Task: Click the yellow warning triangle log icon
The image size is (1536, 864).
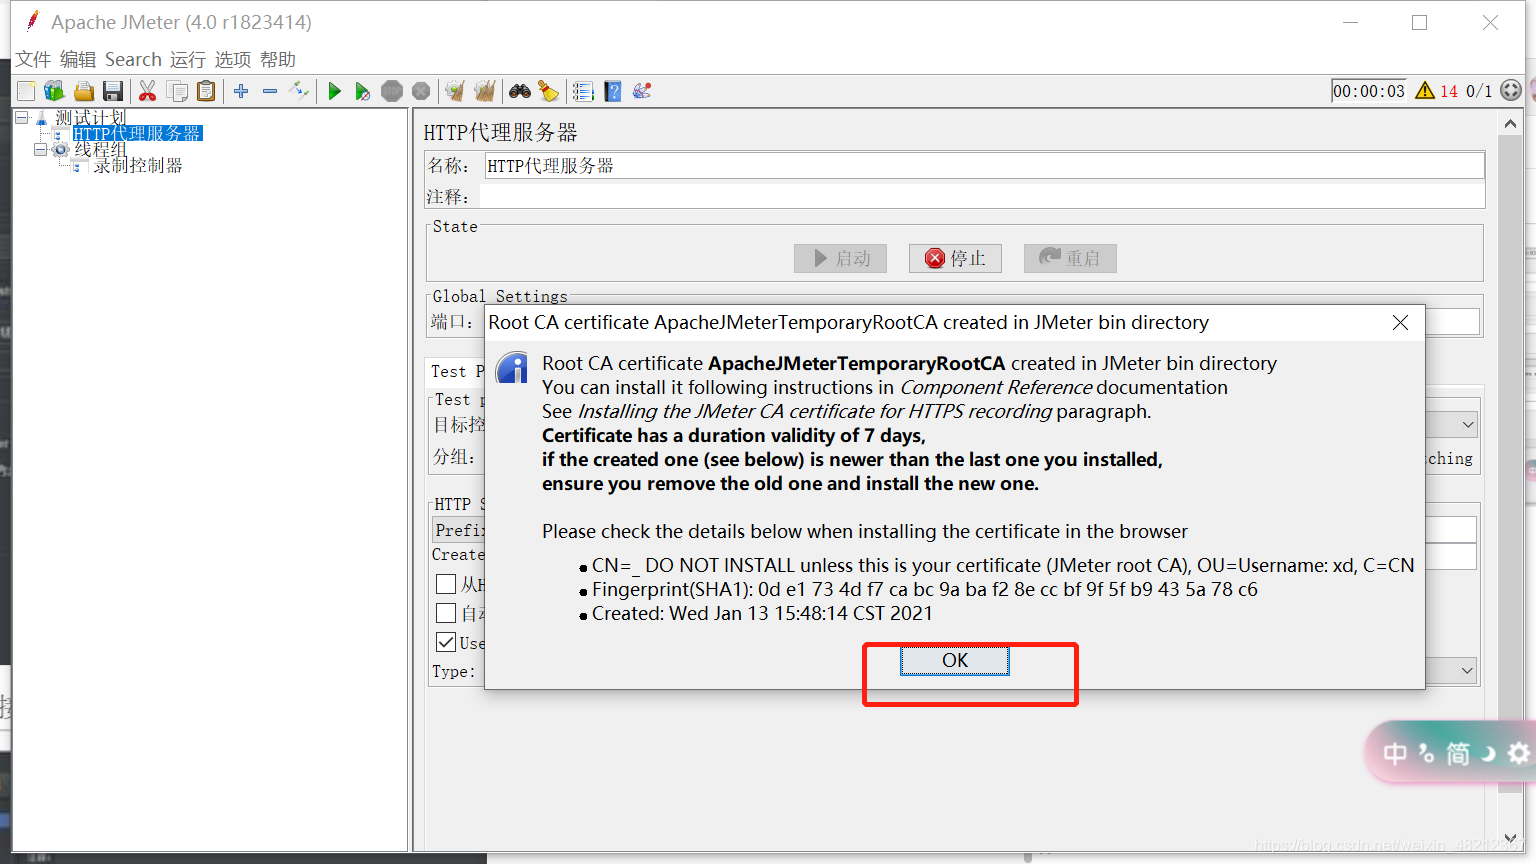Action: (x=1425, y=91)
